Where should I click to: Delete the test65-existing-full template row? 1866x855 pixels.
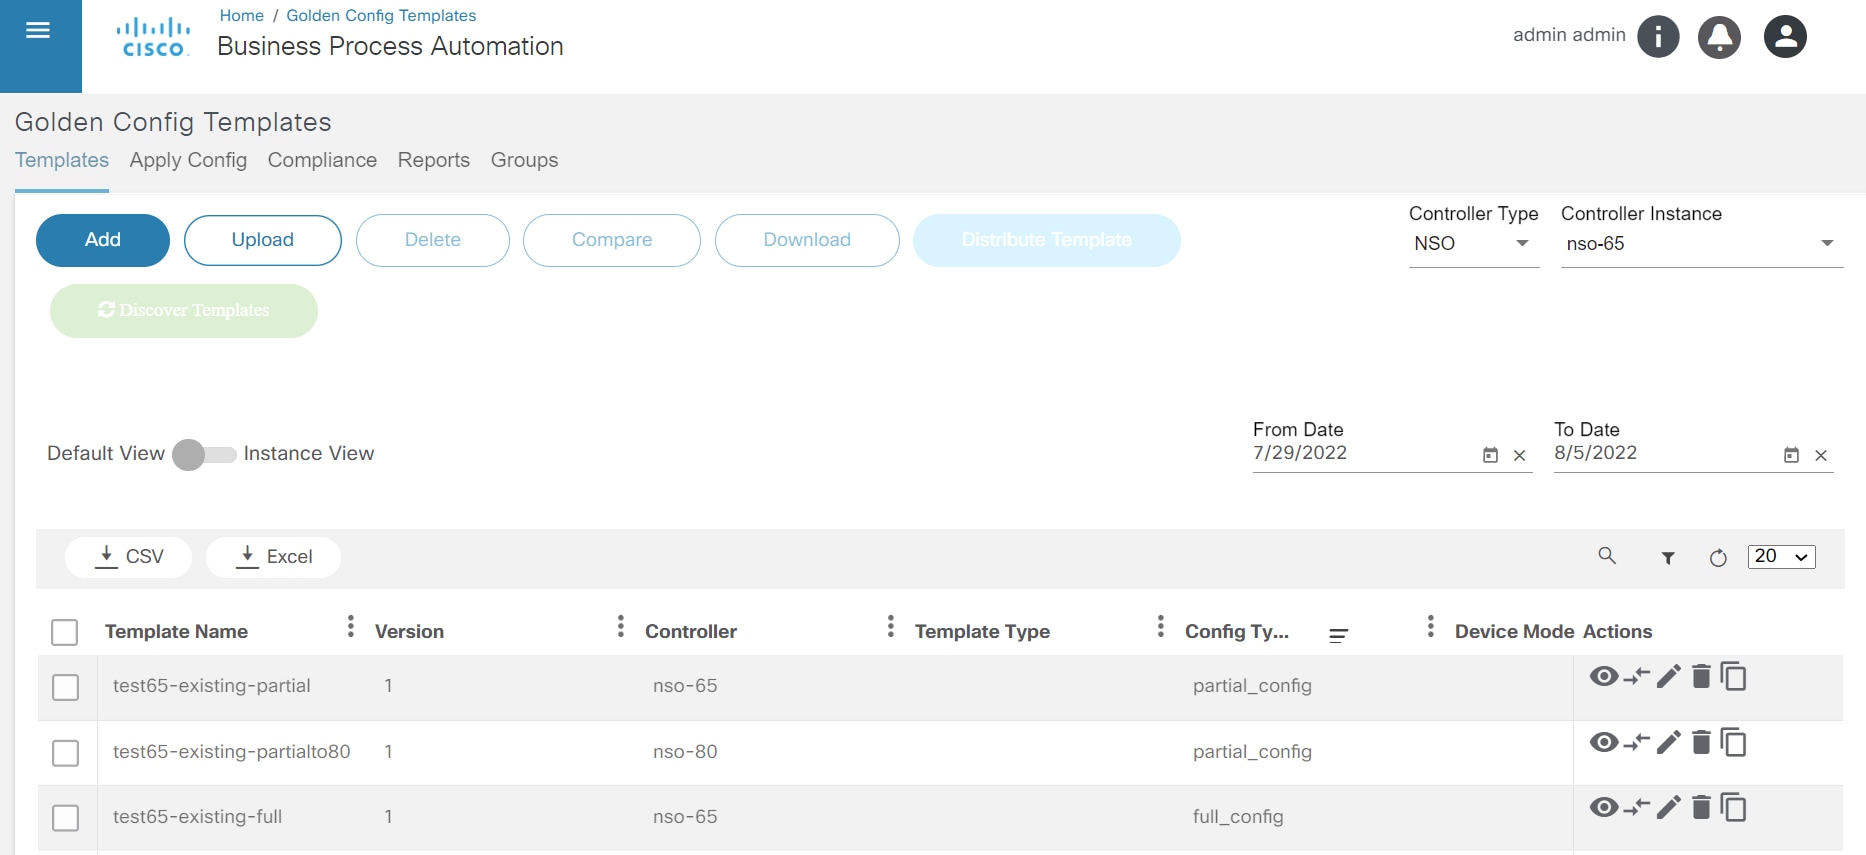1701,808
